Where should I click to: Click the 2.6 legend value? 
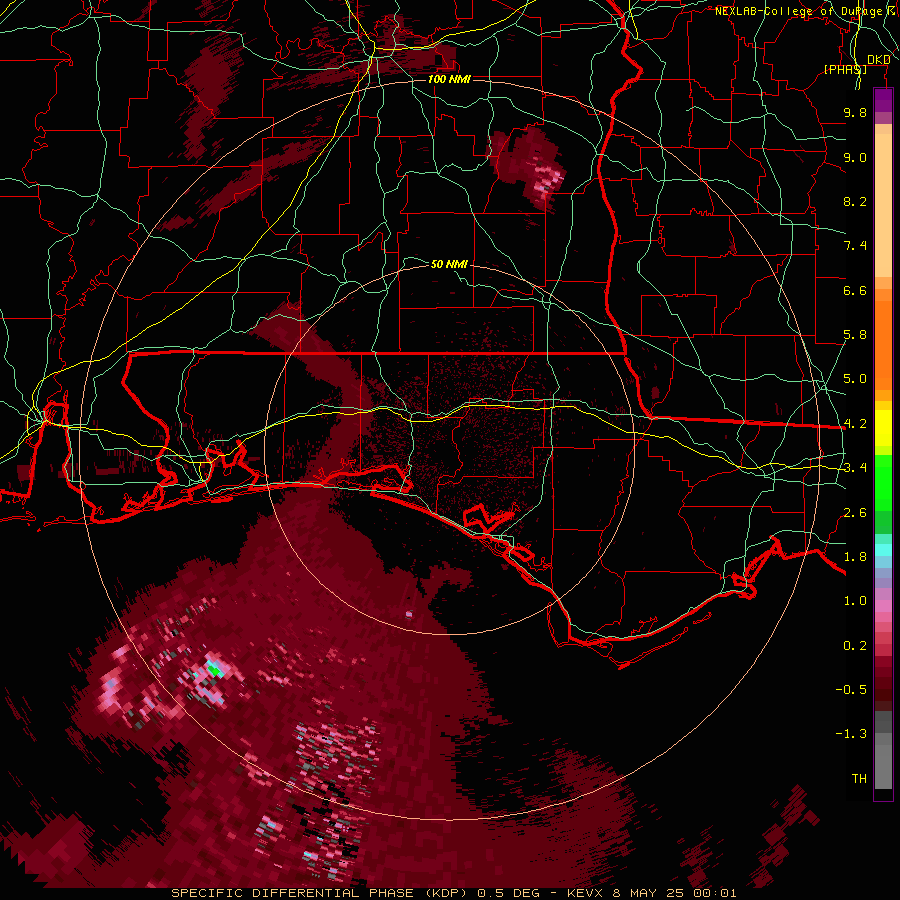coord(855,513)
